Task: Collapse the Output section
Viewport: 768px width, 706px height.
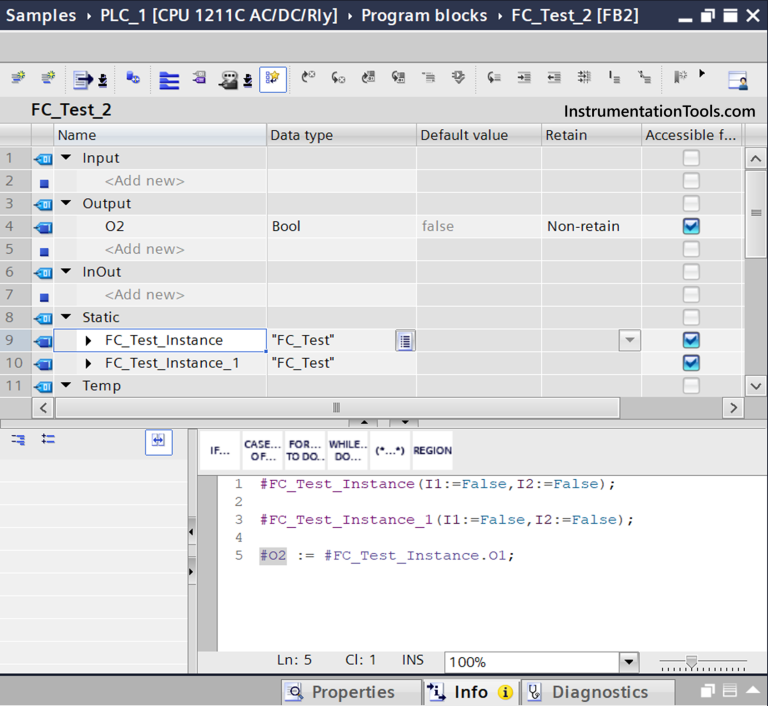Action: click(x=67, y=203)
